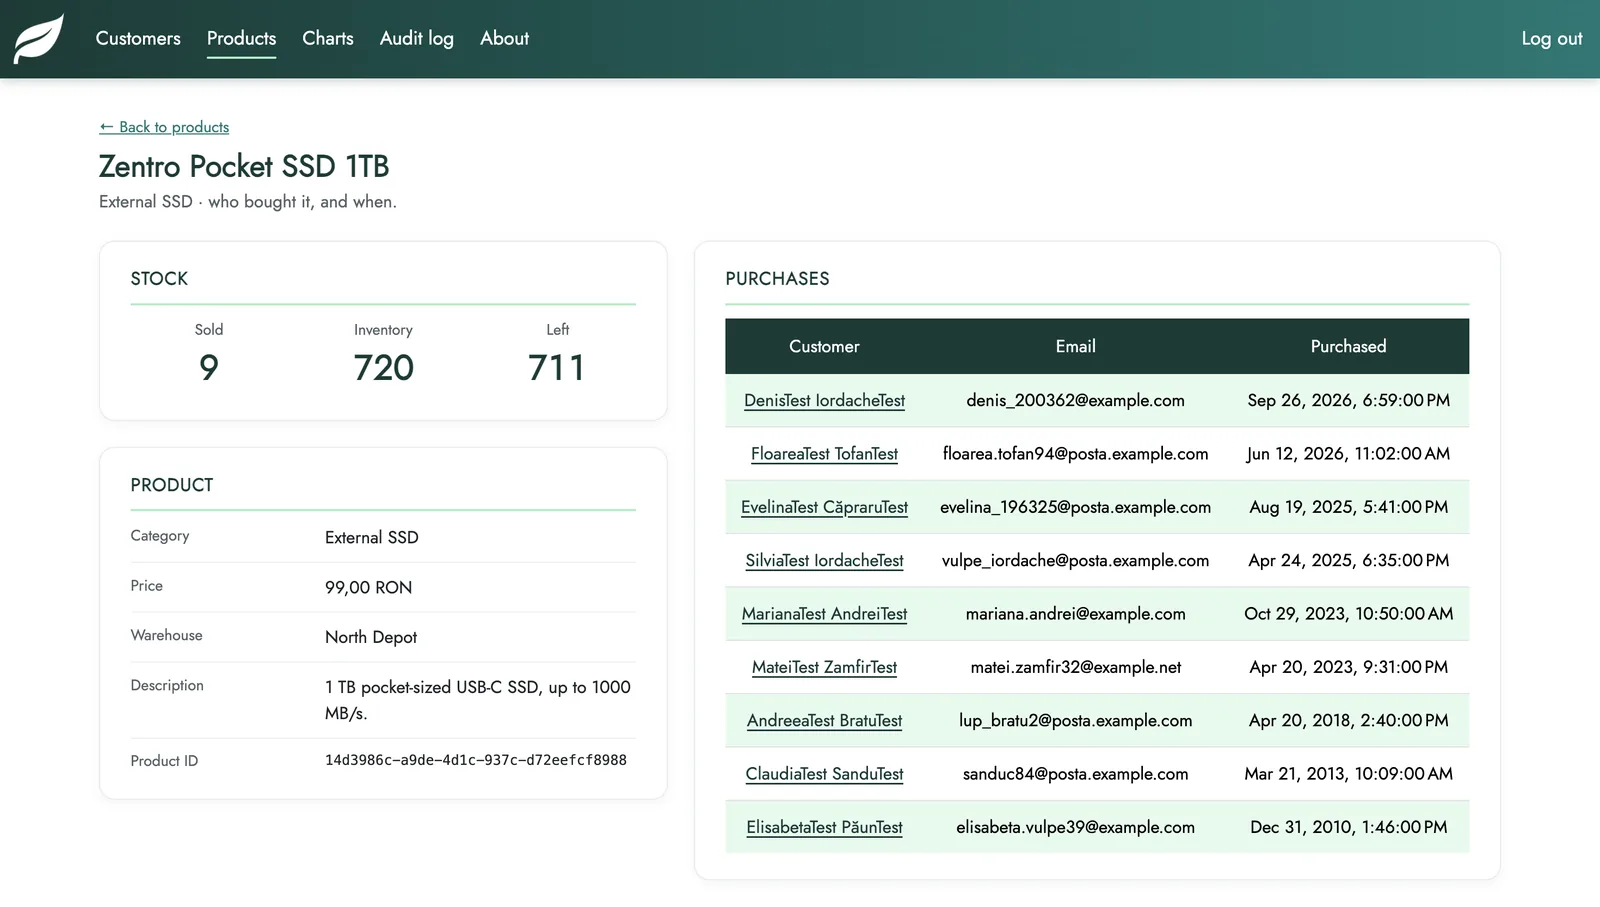Screen dimensions: 1600x907
Task: Click the North Depot warehouse value
Action: point(371,637)
